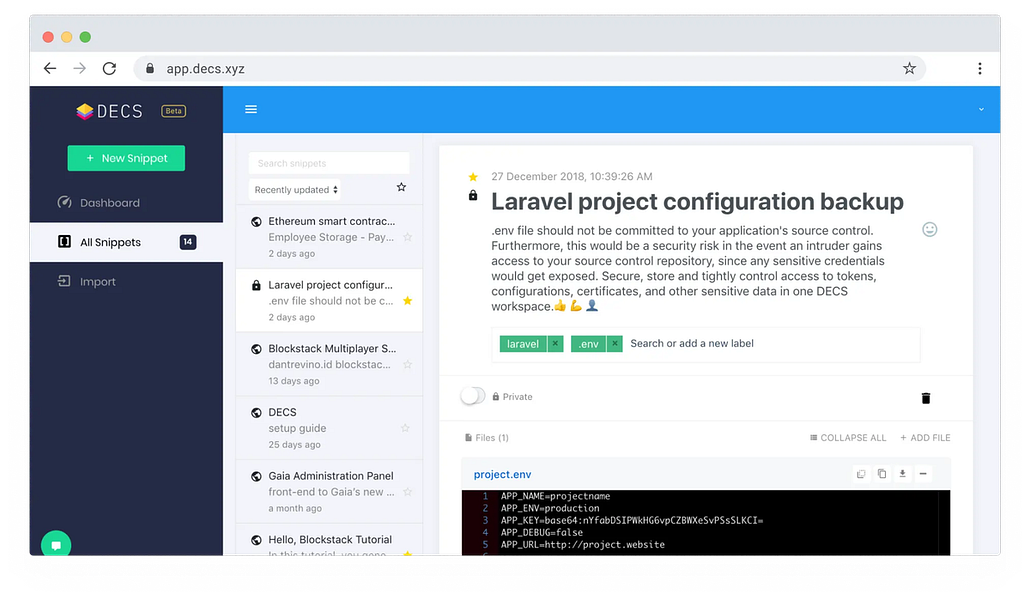Open the Recently updated sort dropdown
This screenshot has height=600, width=1030.
tap(295, 190)
